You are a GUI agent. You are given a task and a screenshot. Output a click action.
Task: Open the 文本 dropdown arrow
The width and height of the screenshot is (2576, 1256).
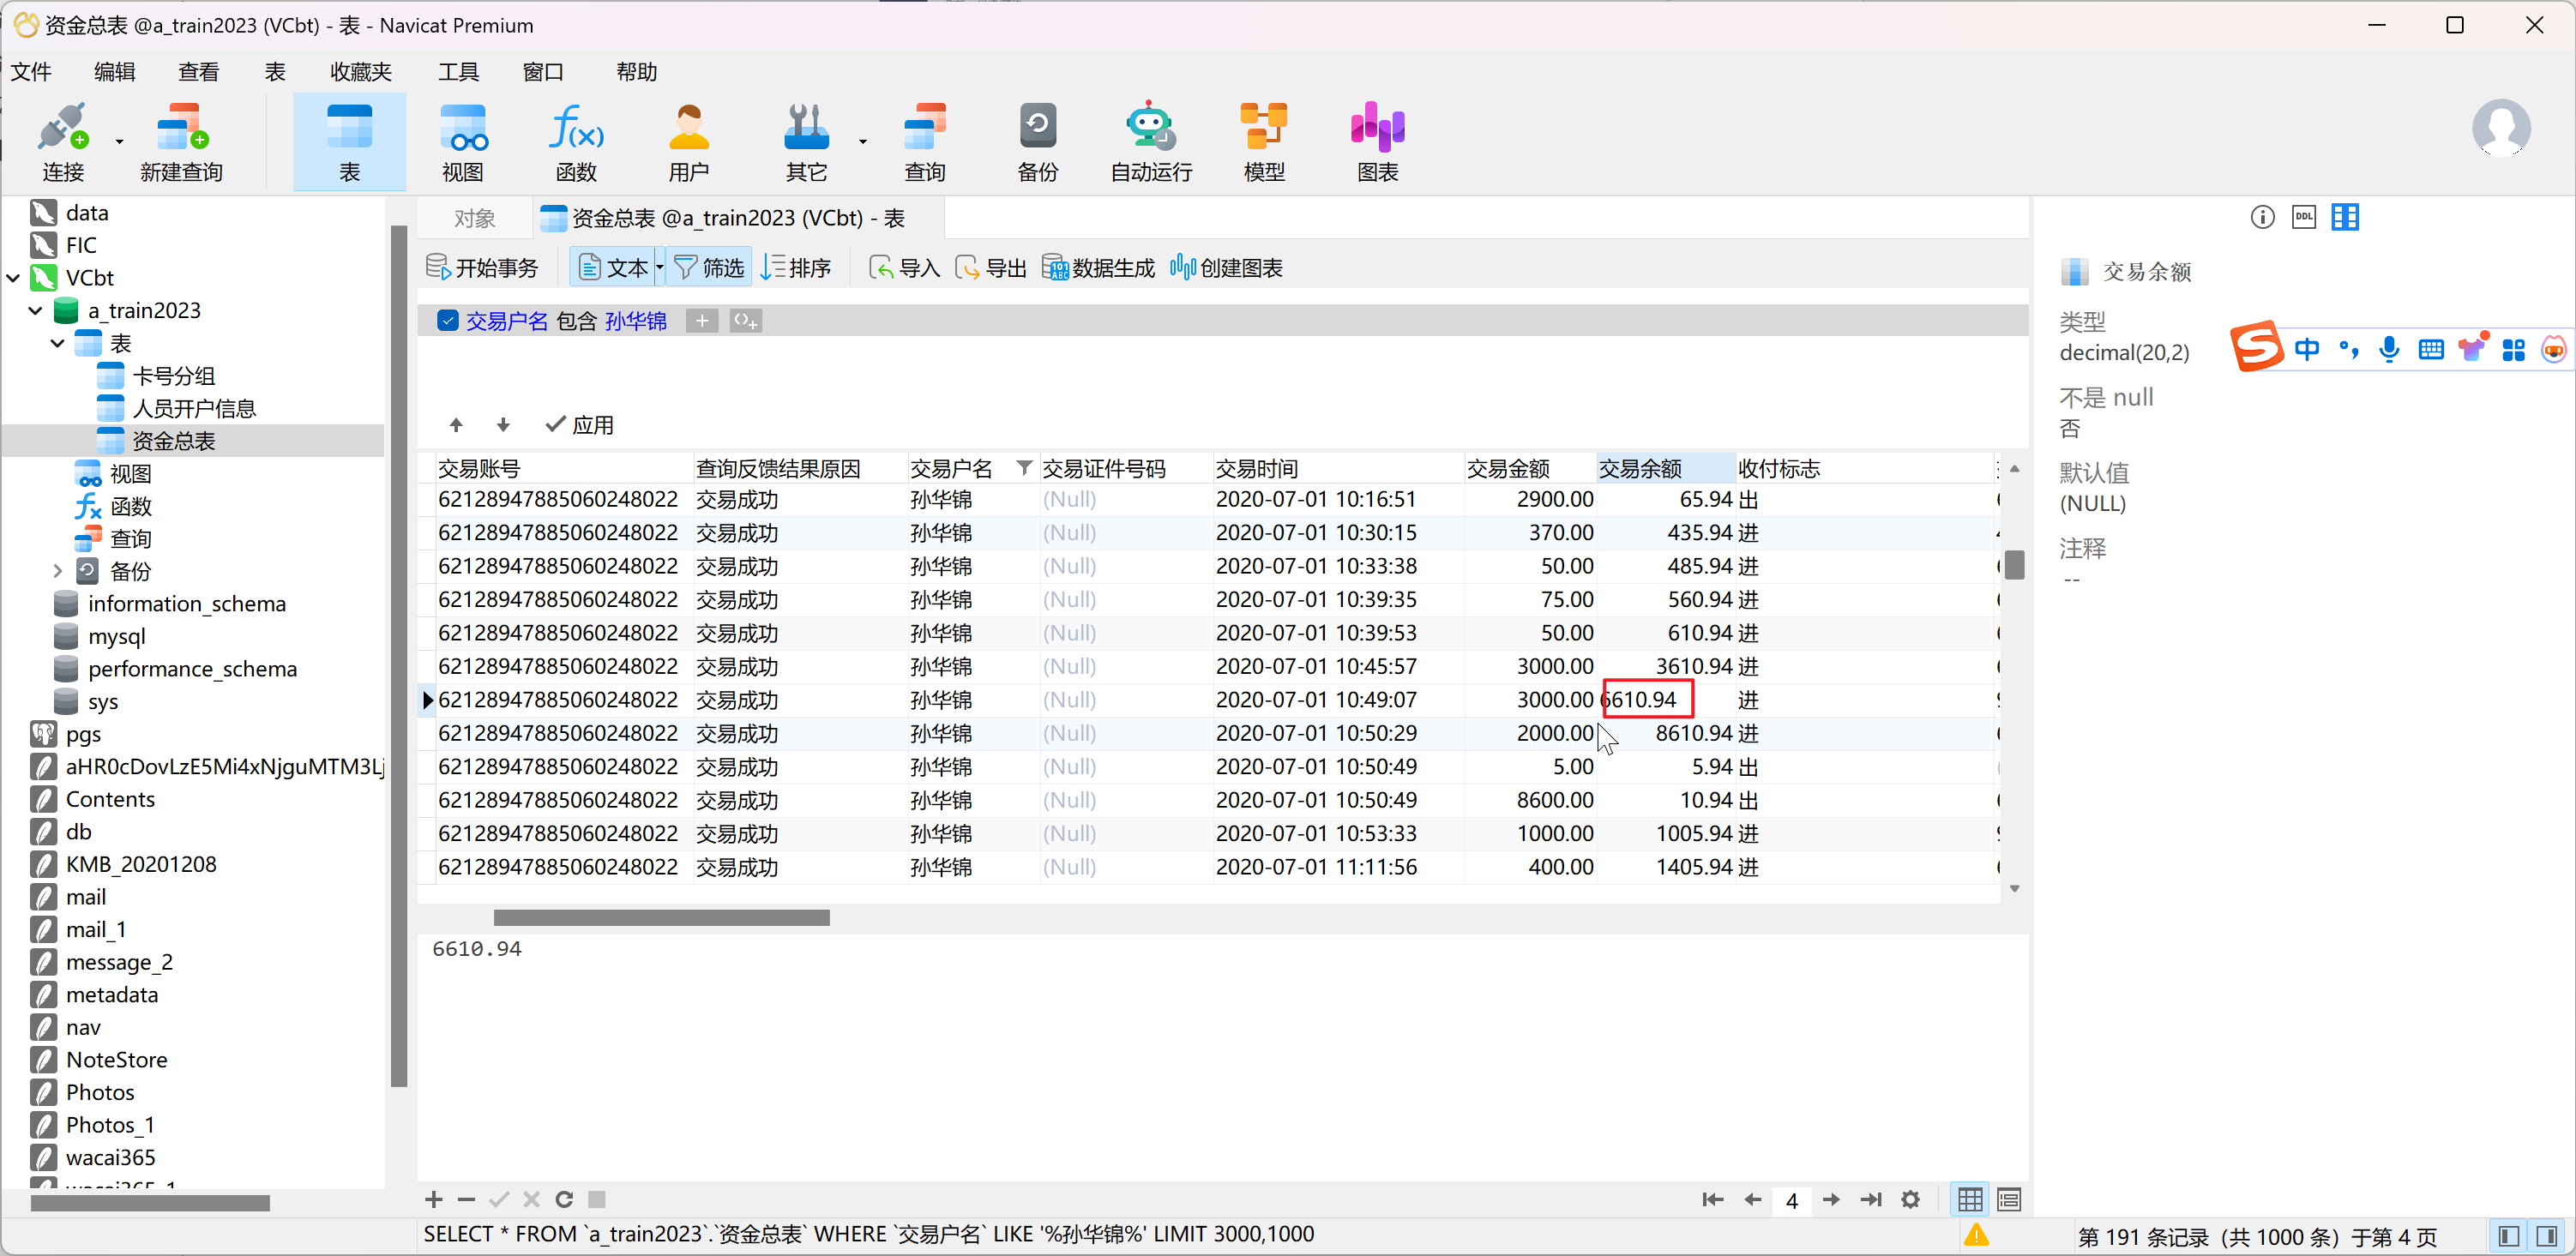659,268
